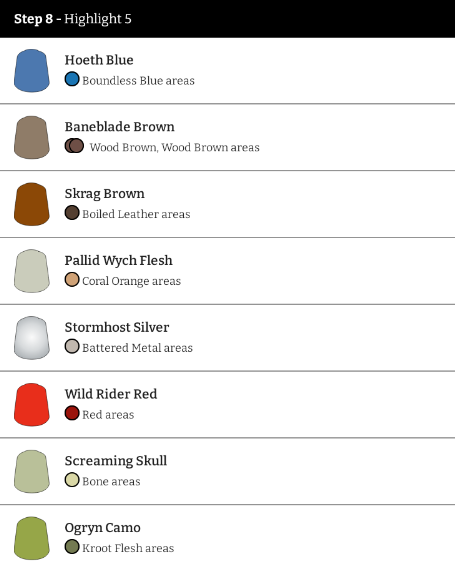Open the Hoeth Blue paint title

point(99,60)
